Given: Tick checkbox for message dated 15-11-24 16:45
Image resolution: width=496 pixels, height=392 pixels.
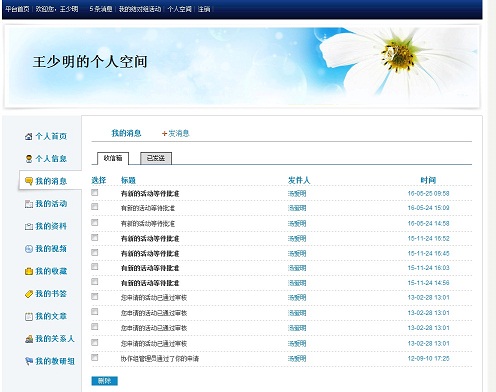Looking at the screenshot, I should (95, 252).
